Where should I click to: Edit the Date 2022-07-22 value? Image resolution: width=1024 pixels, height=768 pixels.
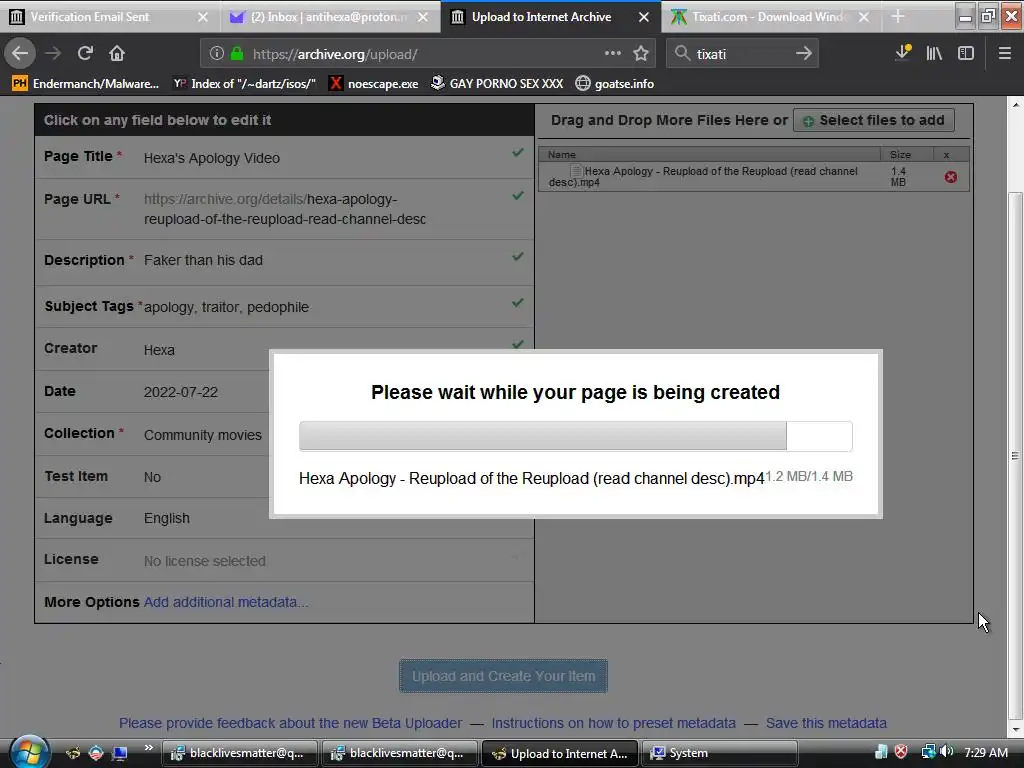tap(181, 392)
